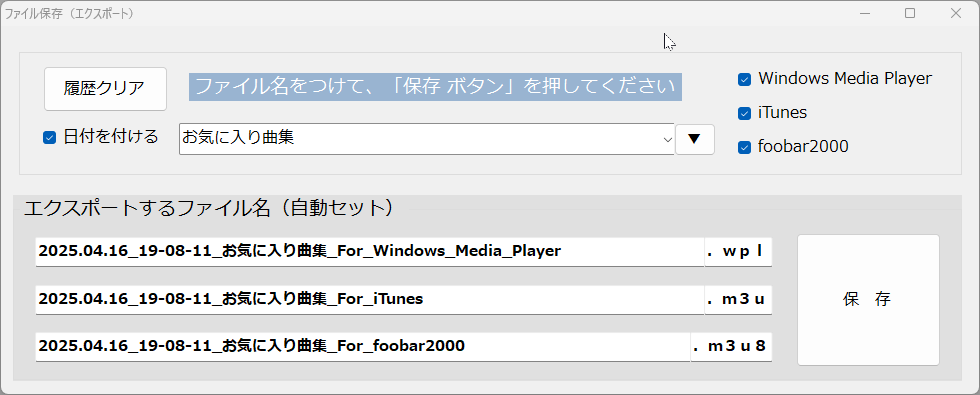Click the highlighted ファイル名をつけて instruction text

[436, 86]
